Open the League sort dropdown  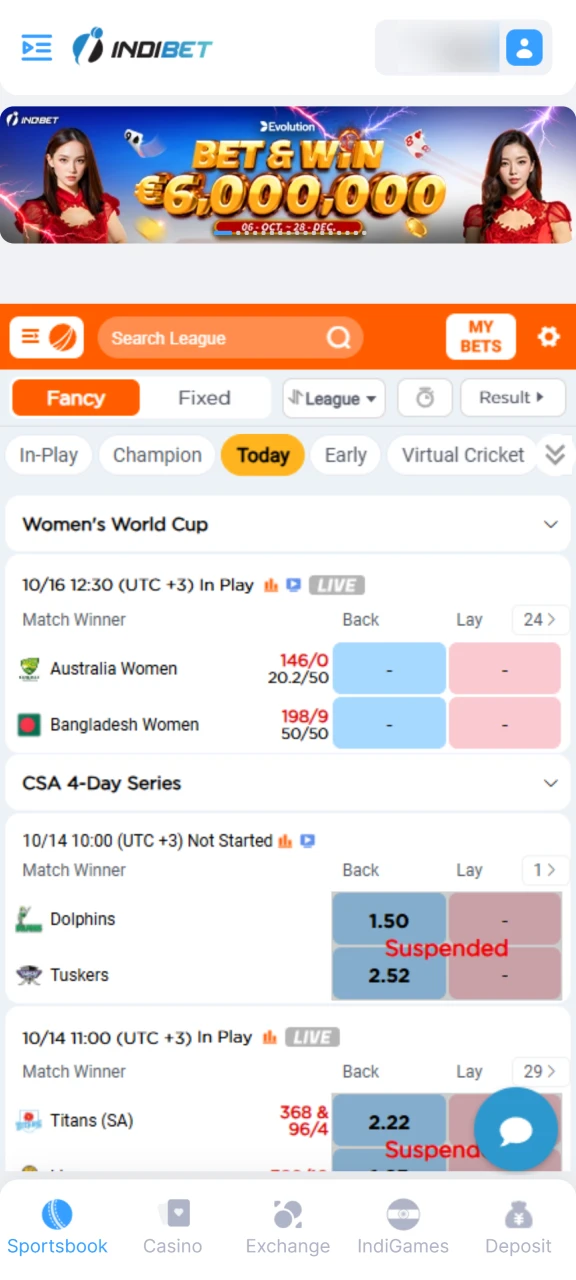pos(333,398)
